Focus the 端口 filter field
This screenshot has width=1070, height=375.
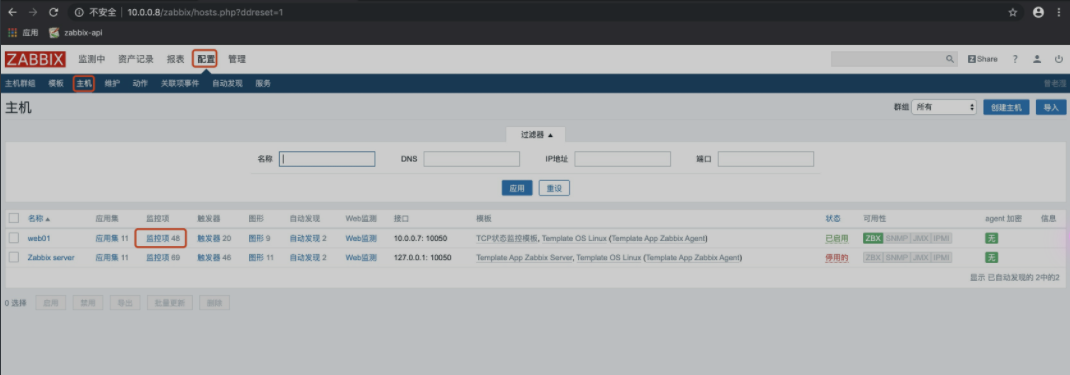(x=766, y=159)
